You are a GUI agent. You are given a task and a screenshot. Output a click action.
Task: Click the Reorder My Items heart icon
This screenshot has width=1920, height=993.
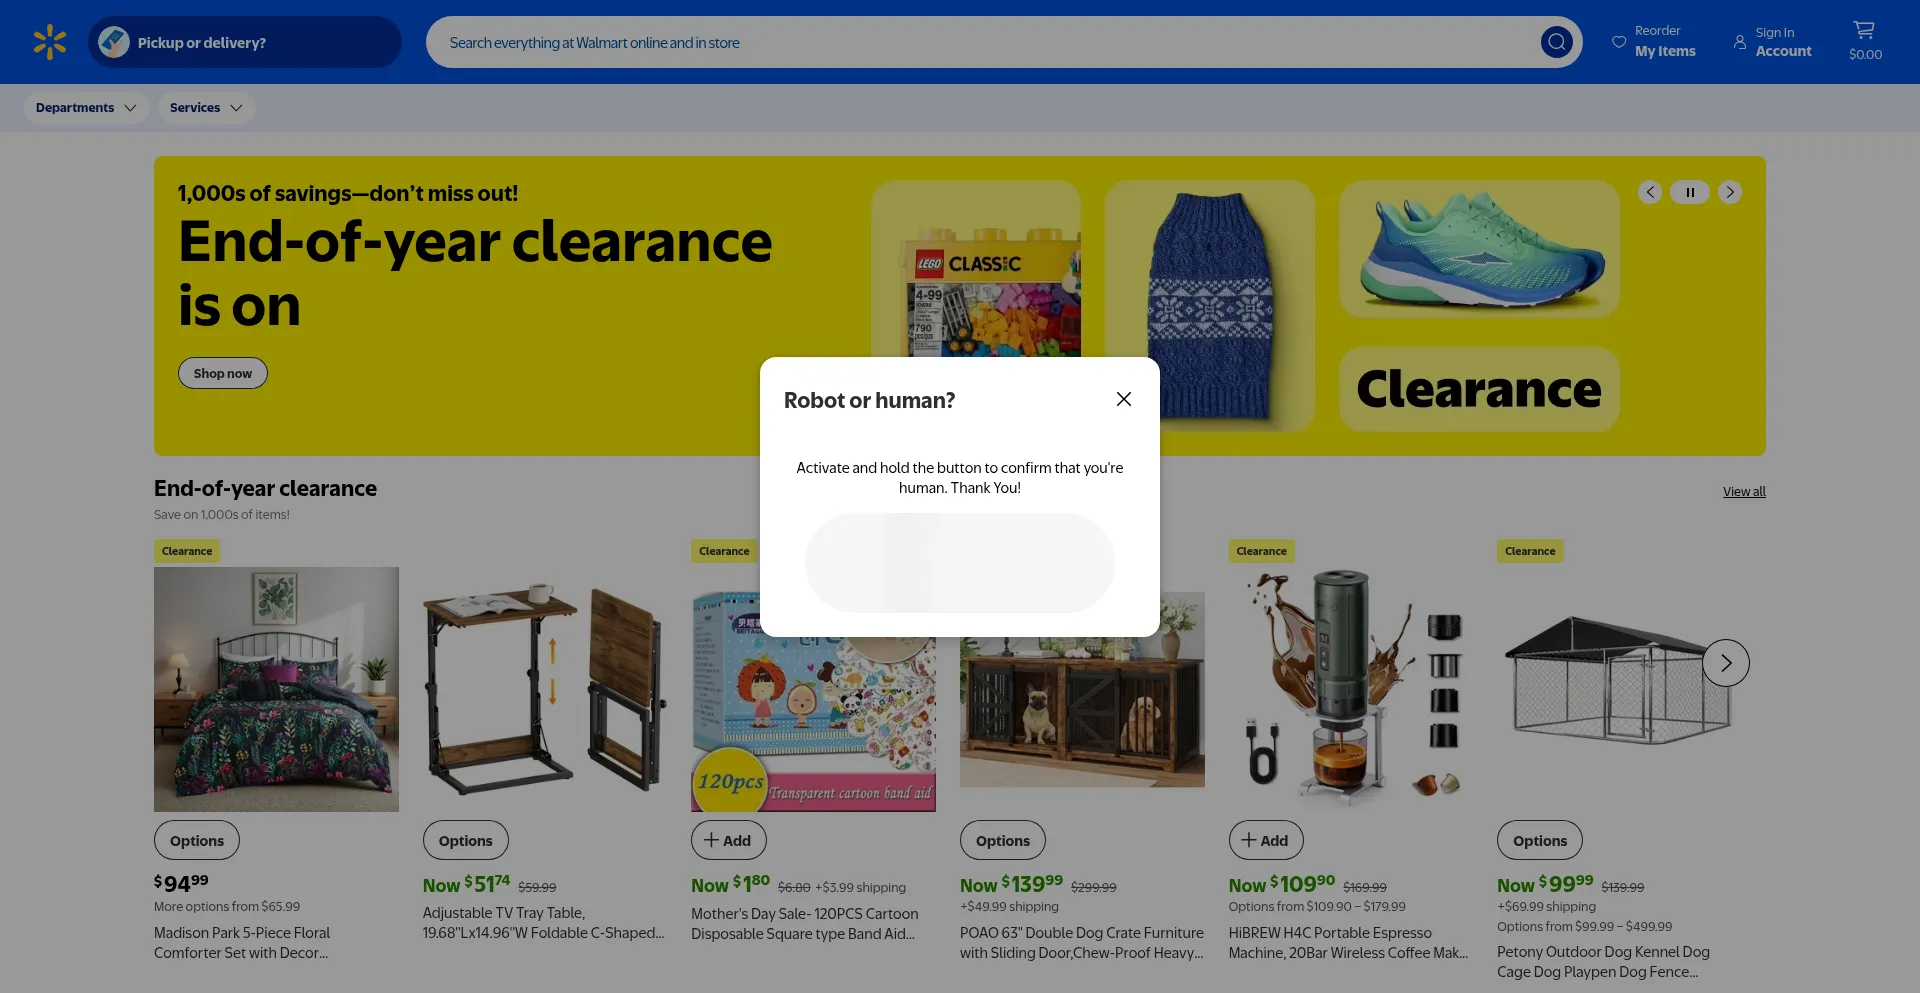click(x=1619, y=42)
